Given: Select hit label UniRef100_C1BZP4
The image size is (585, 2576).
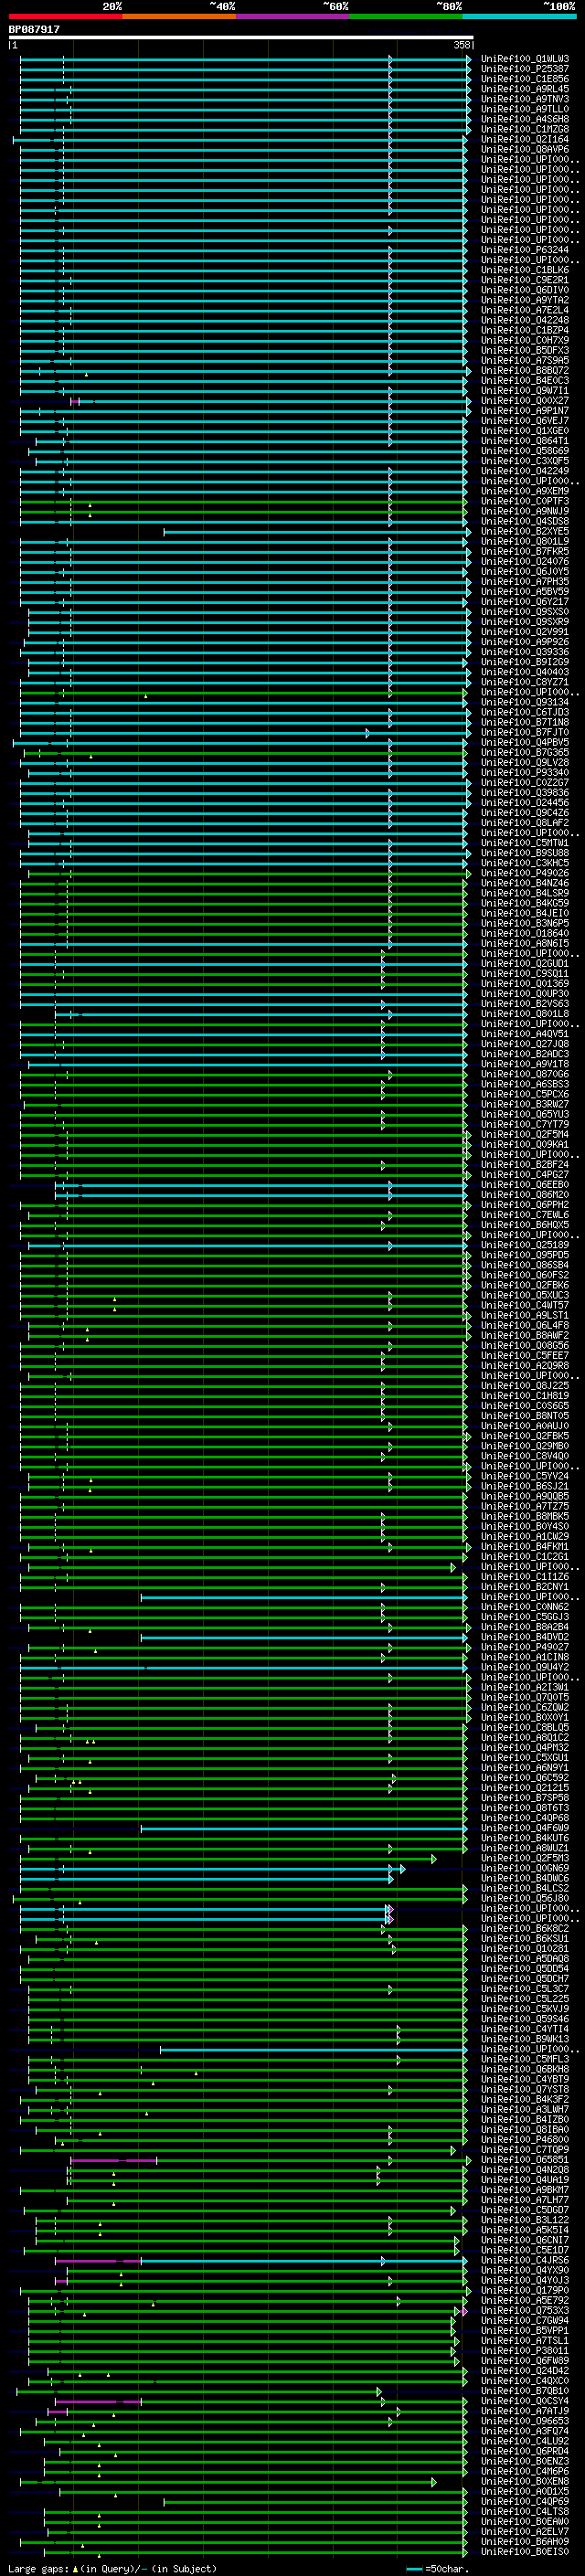Looking at the screenshot, I should pyautogui.click(x=525, y=330).
